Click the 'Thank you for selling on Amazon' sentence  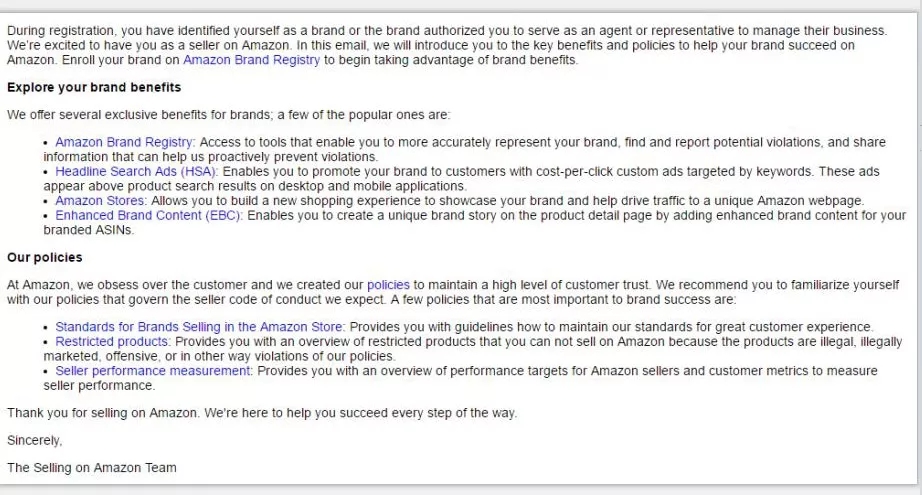click(x=262, y=413)
